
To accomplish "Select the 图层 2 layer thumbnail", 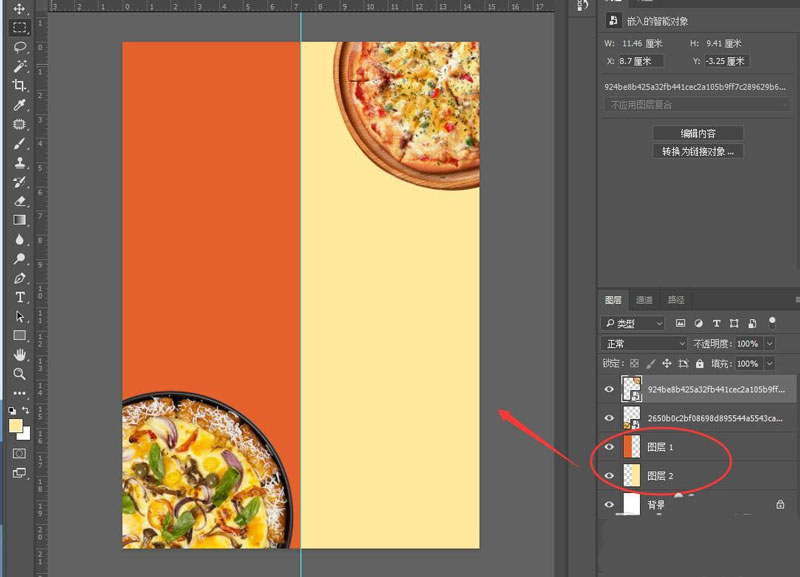I will pos(632,475).
